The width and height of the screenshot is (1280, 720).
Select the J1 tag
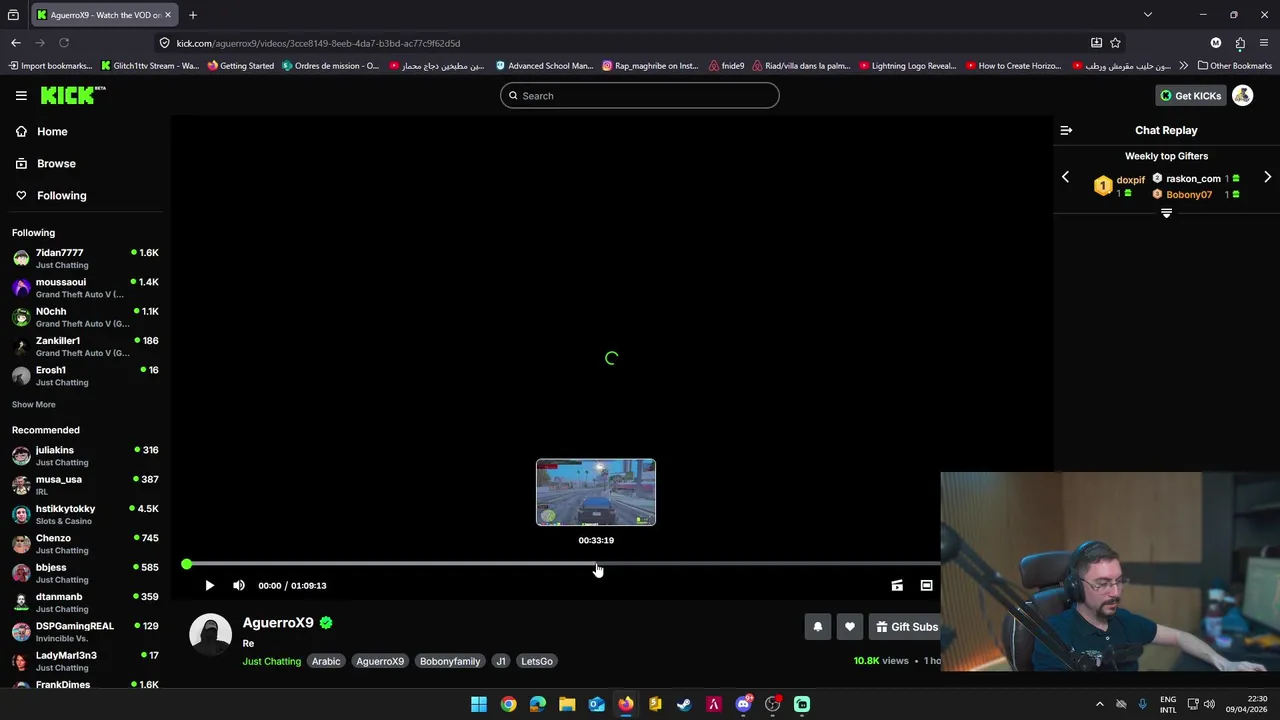[x=501, y=661]
